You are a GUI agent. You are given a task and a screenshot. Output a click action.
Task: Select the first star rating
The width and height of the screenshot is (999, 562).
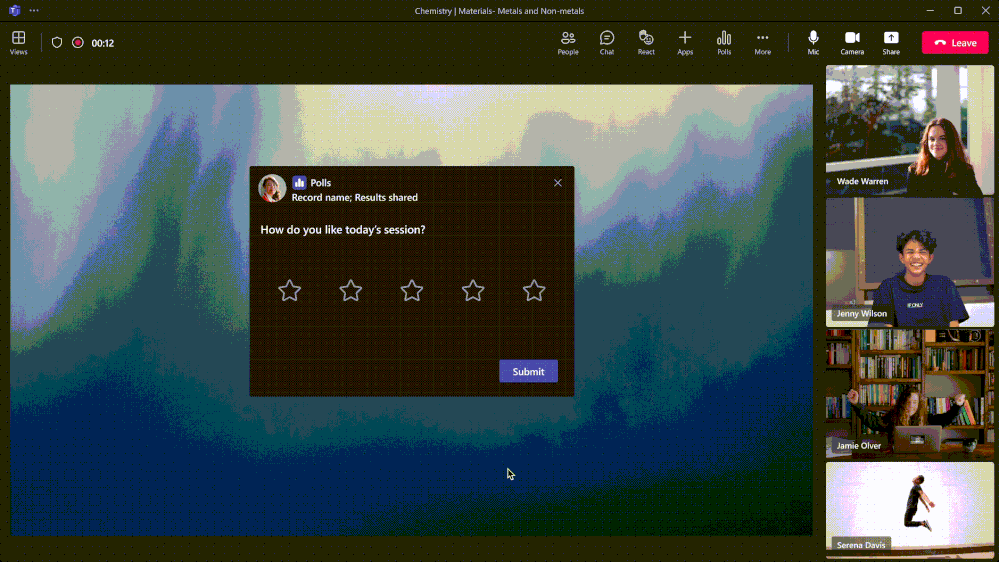pyautogui.click(x=289, y=291)
